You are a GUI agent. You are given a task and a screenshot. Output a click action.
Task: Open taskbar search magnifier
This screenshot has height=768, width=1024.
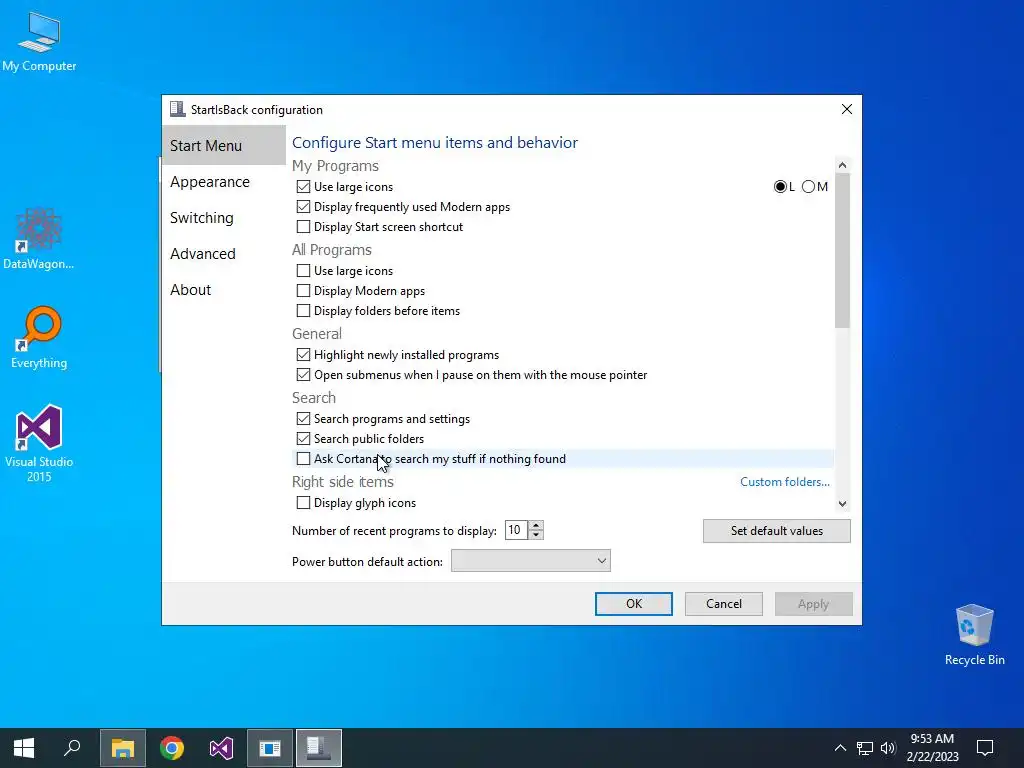pos(72,748)
